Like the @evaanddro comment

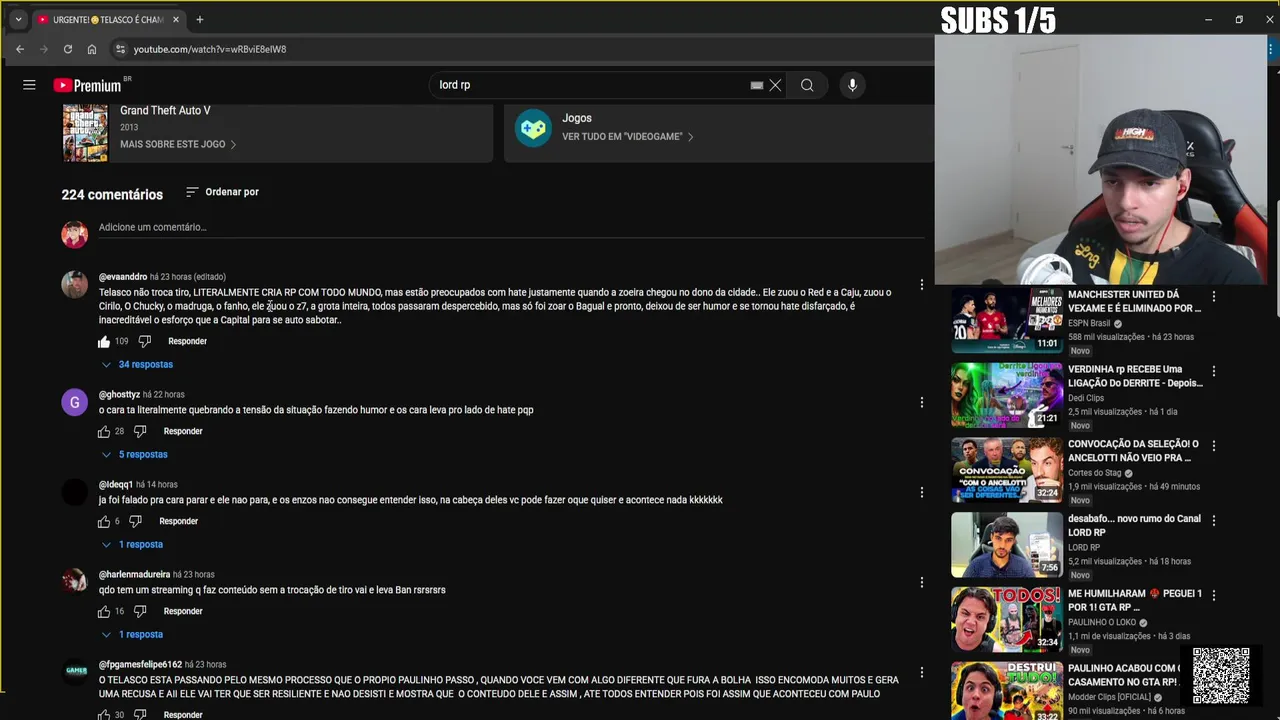(104, 341)
